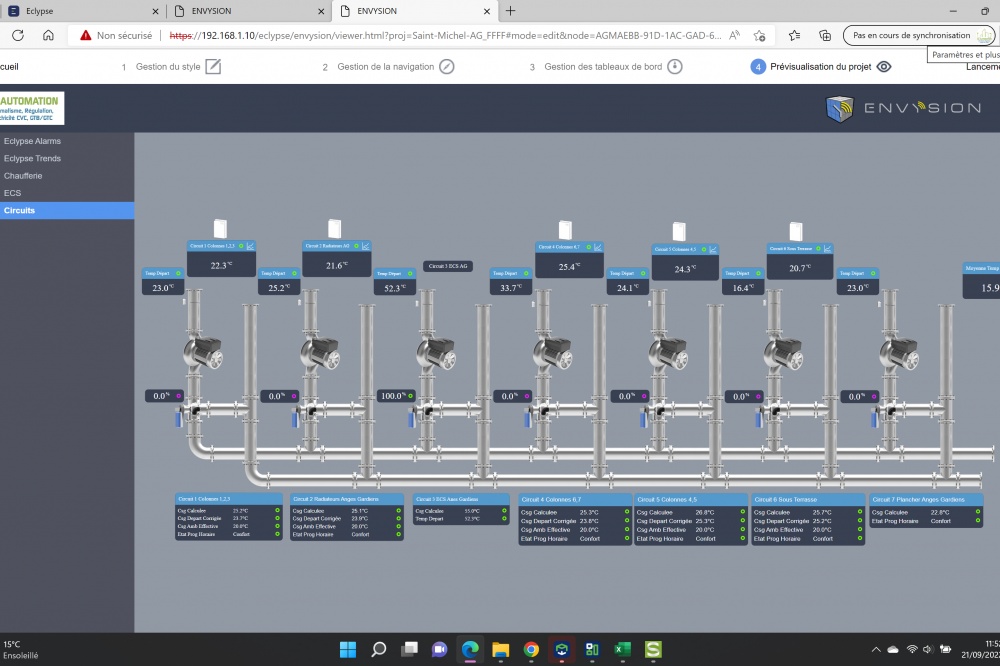Click the browser home icon

pyautogui.click(x=48, y=36)
